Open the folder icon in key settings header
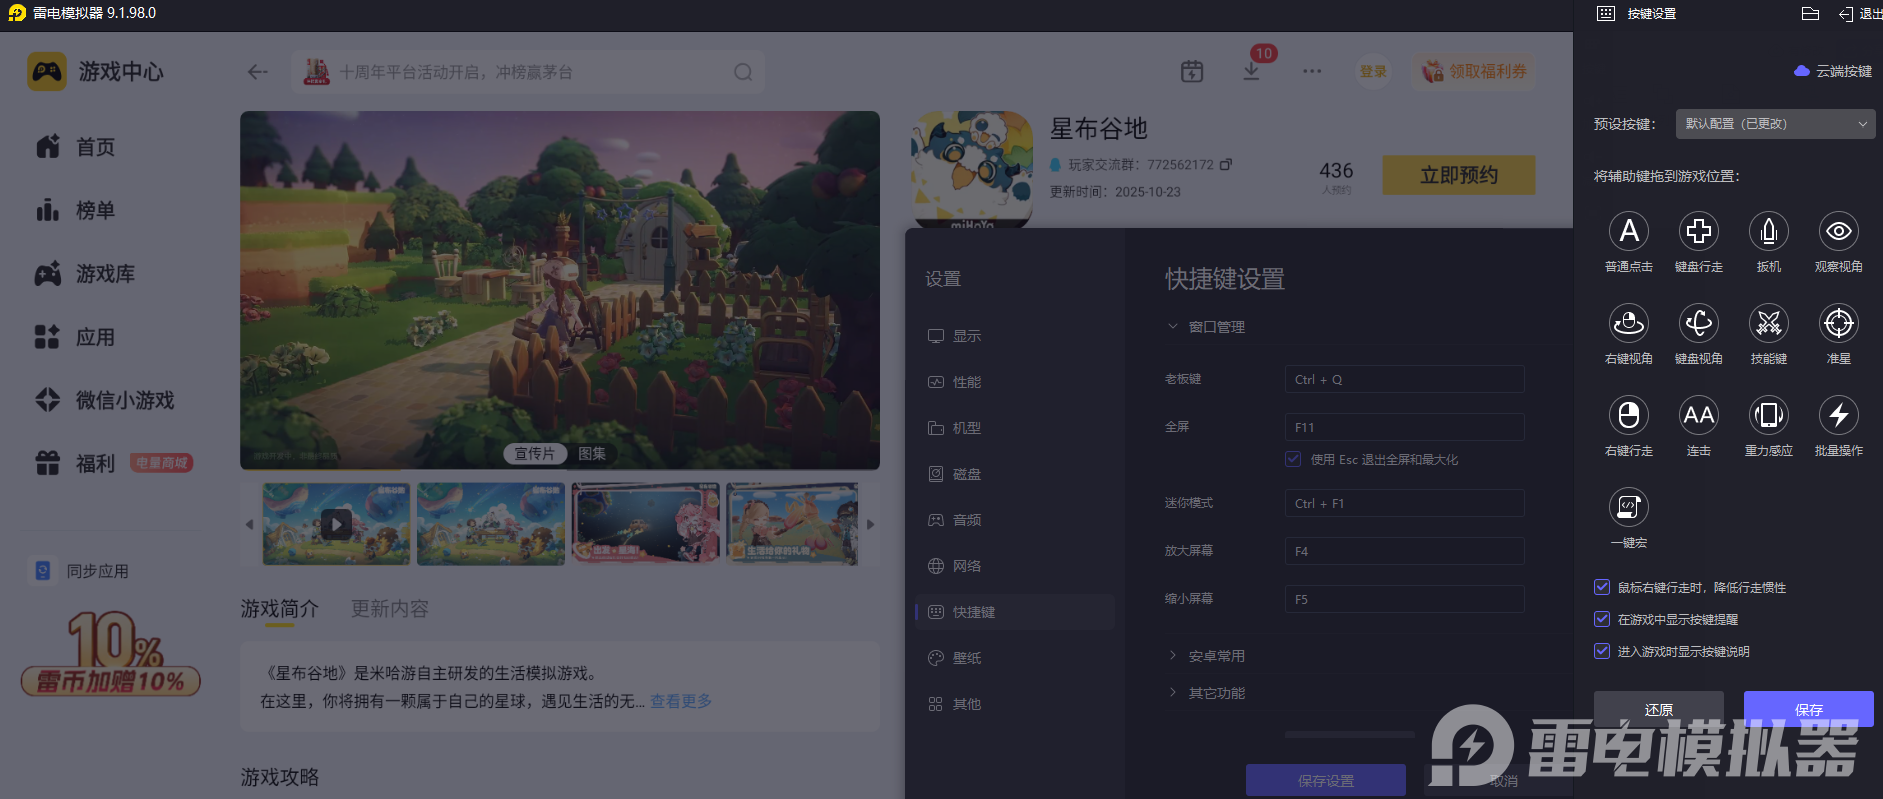 pos(1810,14)
